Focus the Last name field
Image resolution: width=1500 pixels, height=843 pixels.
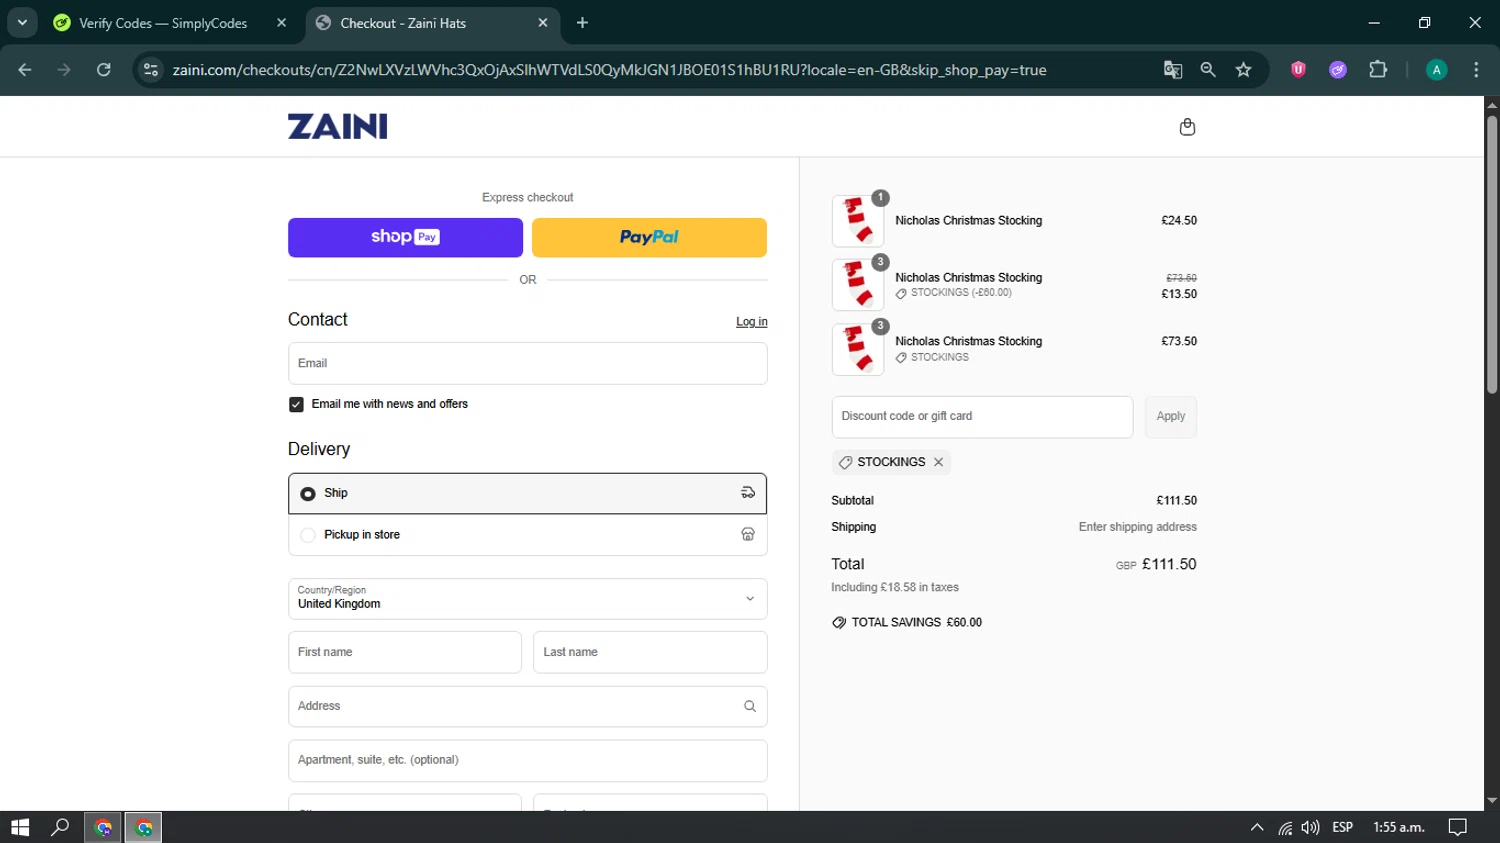pyautogui.click(x=650, y=652)
